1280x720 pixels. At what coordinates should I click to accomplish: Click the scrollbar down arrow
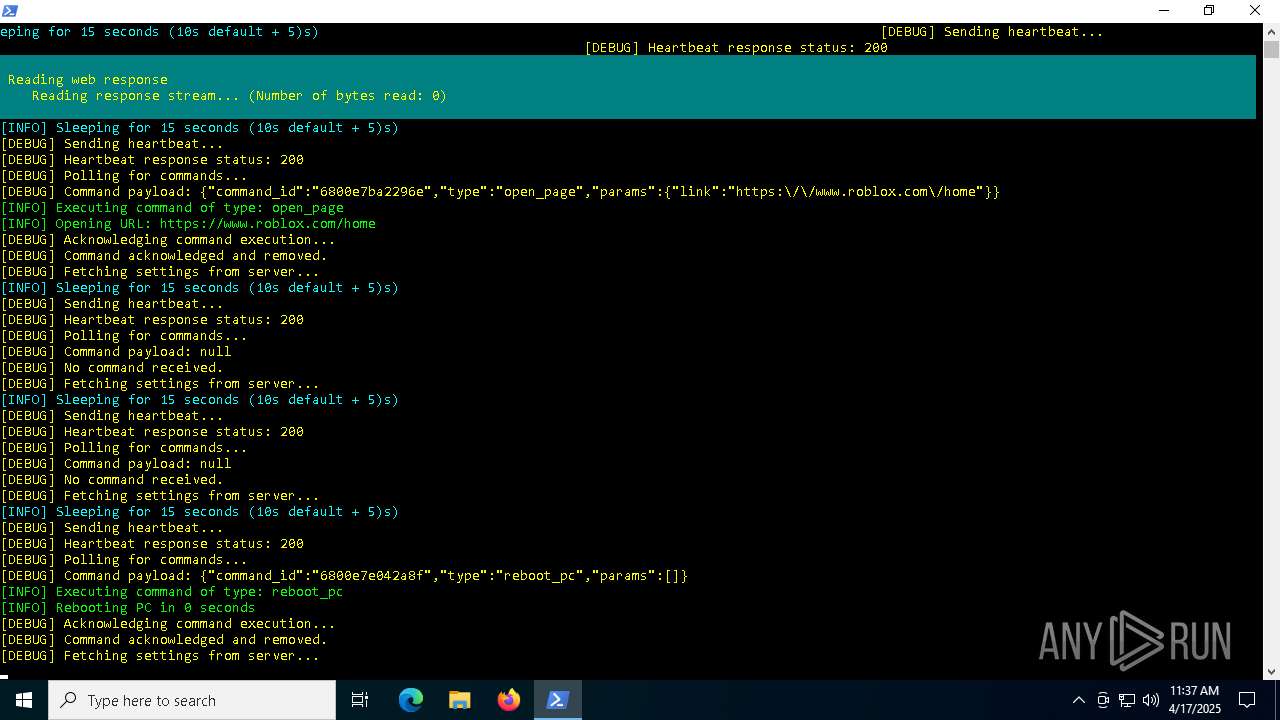(x=1271, y=672)
